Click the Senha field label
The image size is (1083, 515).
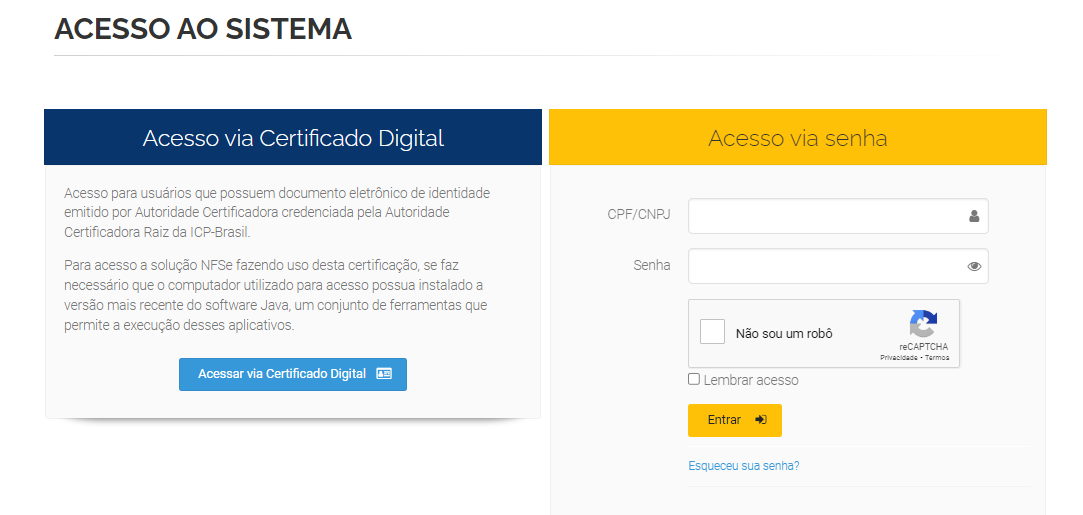(x=652, y=265)
